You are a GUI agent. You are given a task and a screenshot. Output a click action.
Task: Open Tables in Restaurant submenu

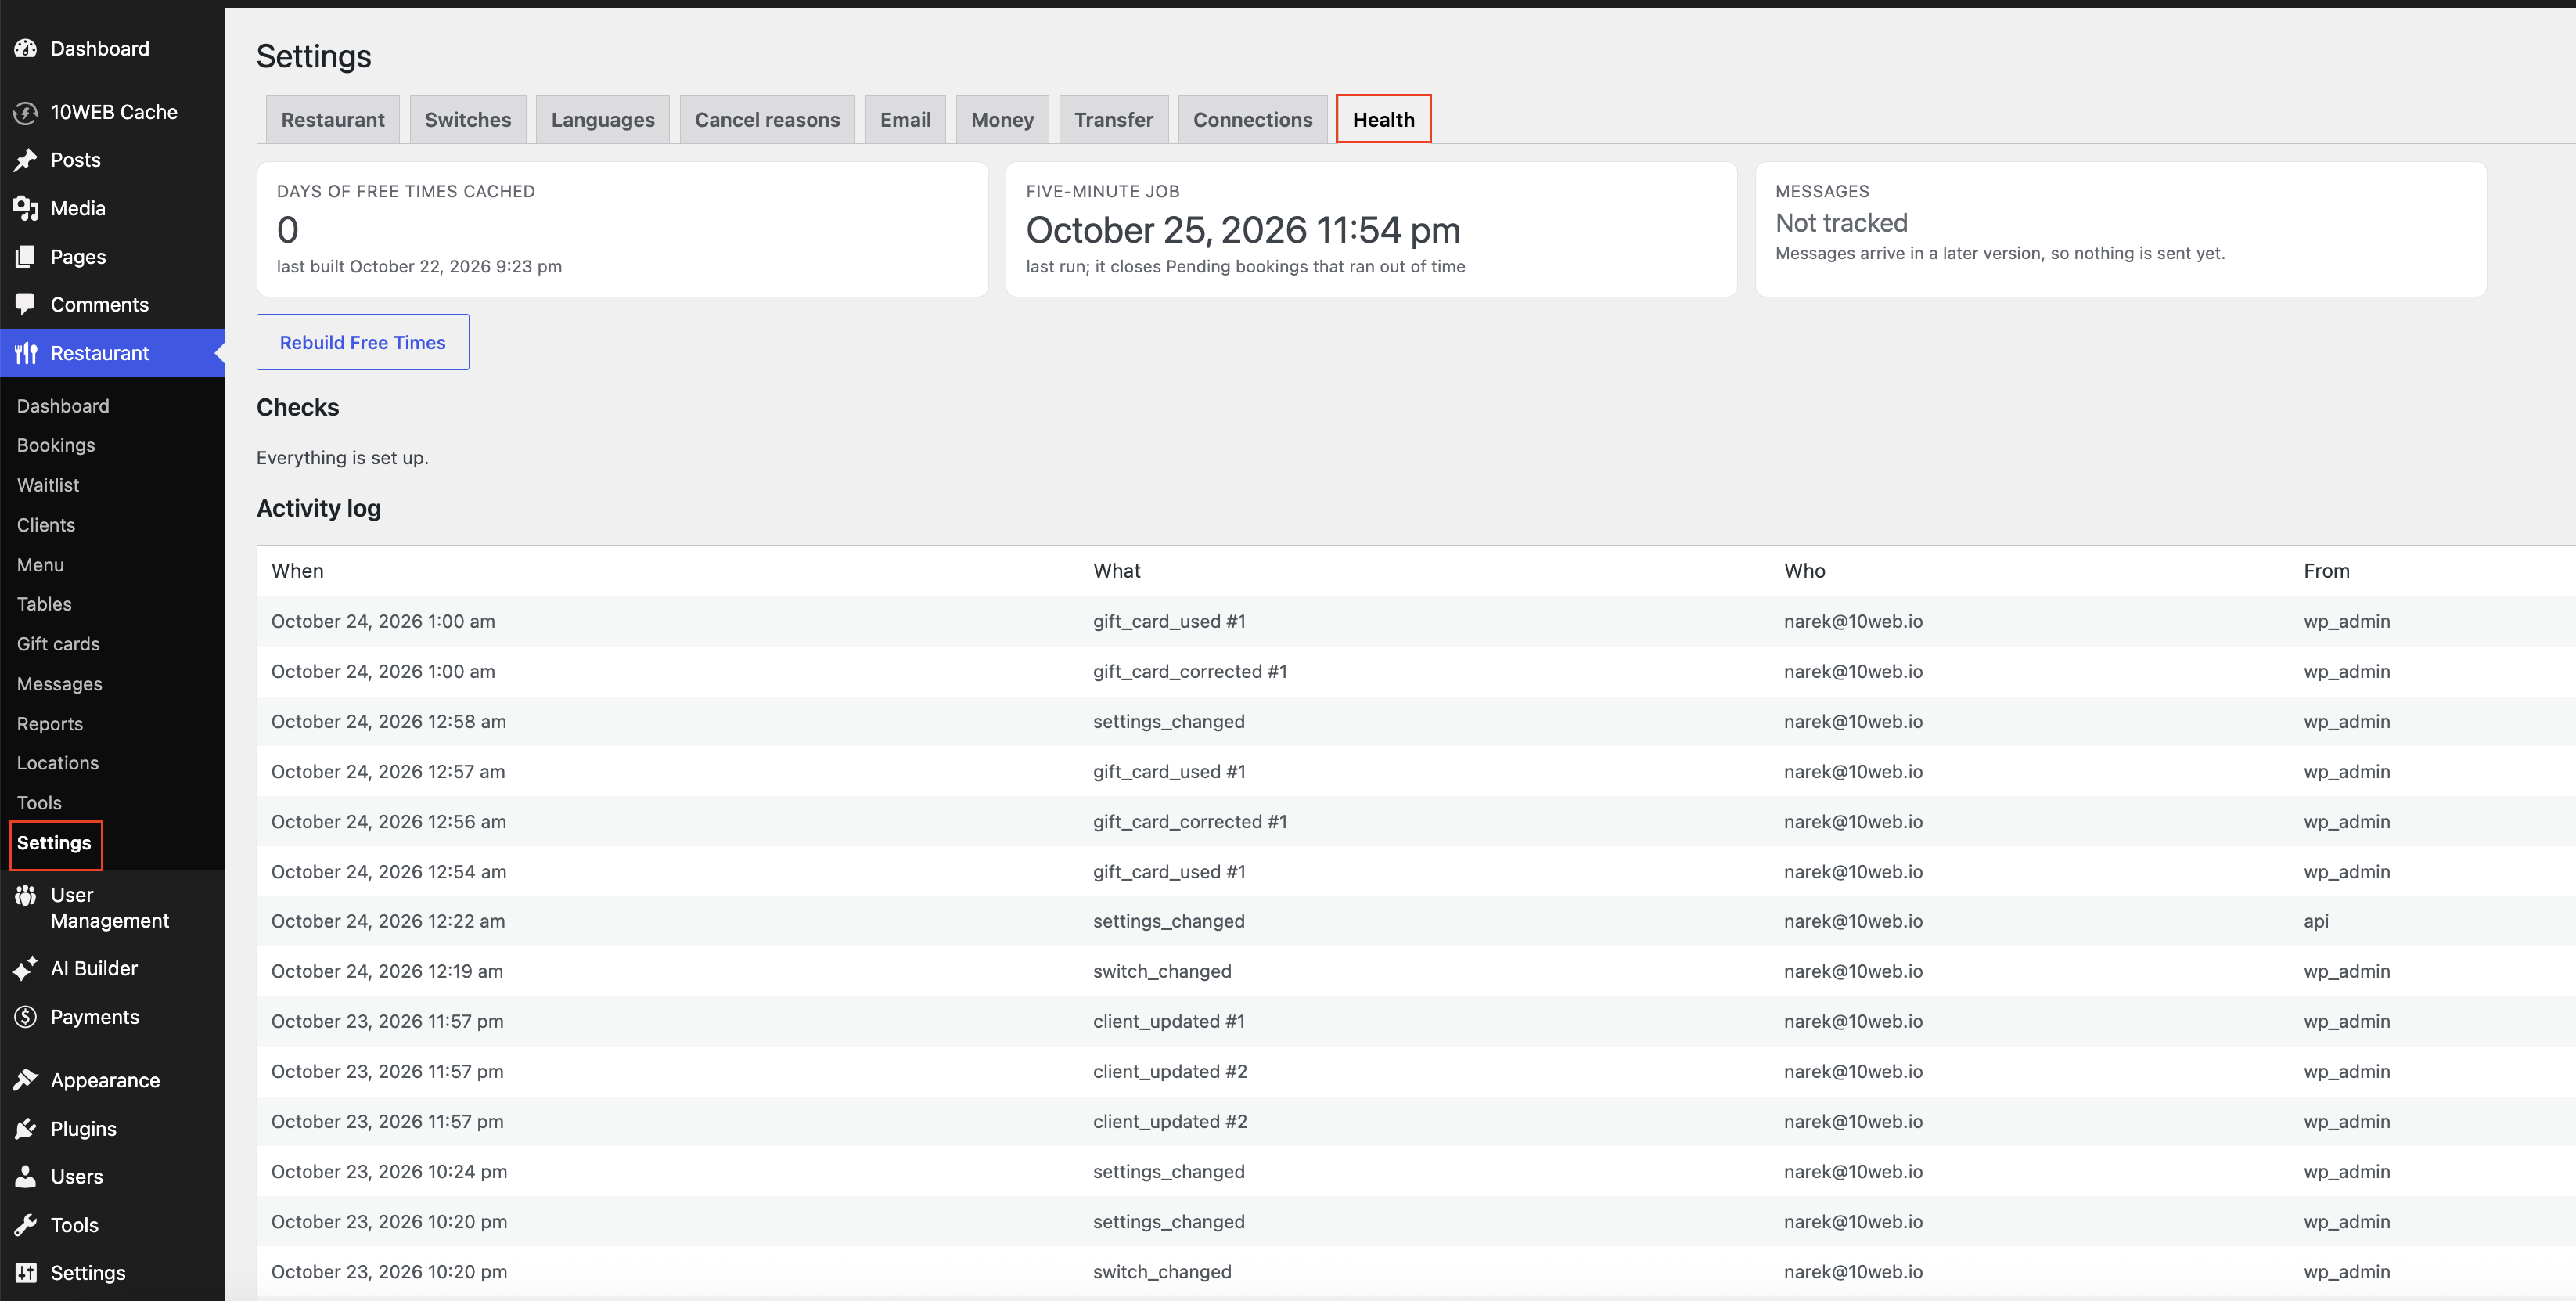[44, 604]
